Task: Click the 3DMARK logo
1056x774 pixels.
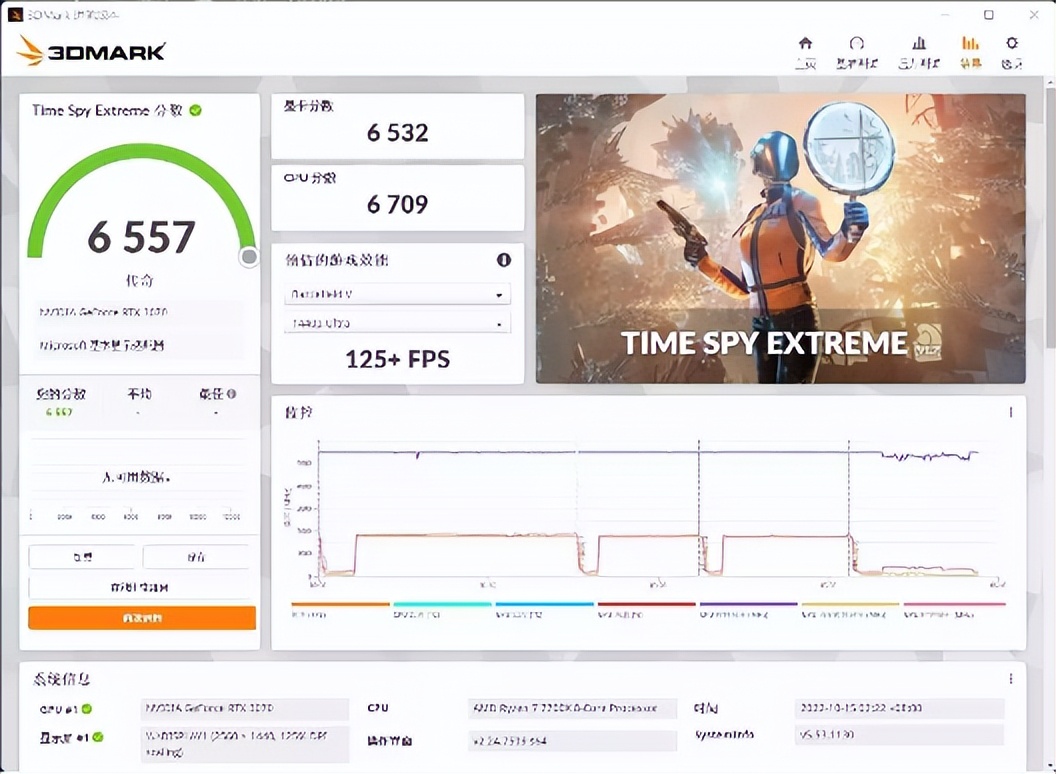Action: [92, 51]
